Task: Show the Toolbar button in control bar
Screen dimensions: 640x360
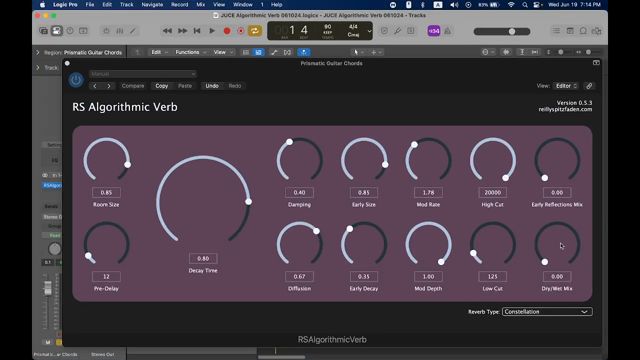Action: point(83,31)
